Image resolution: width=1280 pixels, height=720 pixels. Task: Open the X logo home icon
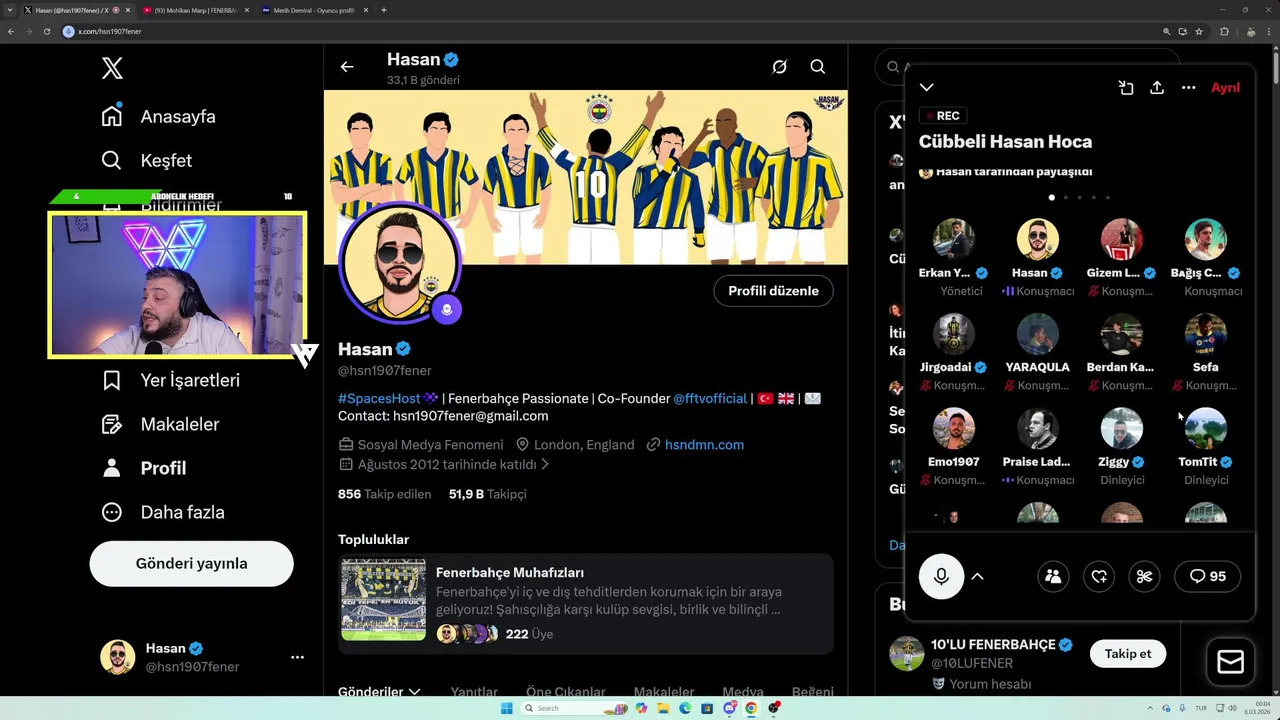click(x=112, y=68)
